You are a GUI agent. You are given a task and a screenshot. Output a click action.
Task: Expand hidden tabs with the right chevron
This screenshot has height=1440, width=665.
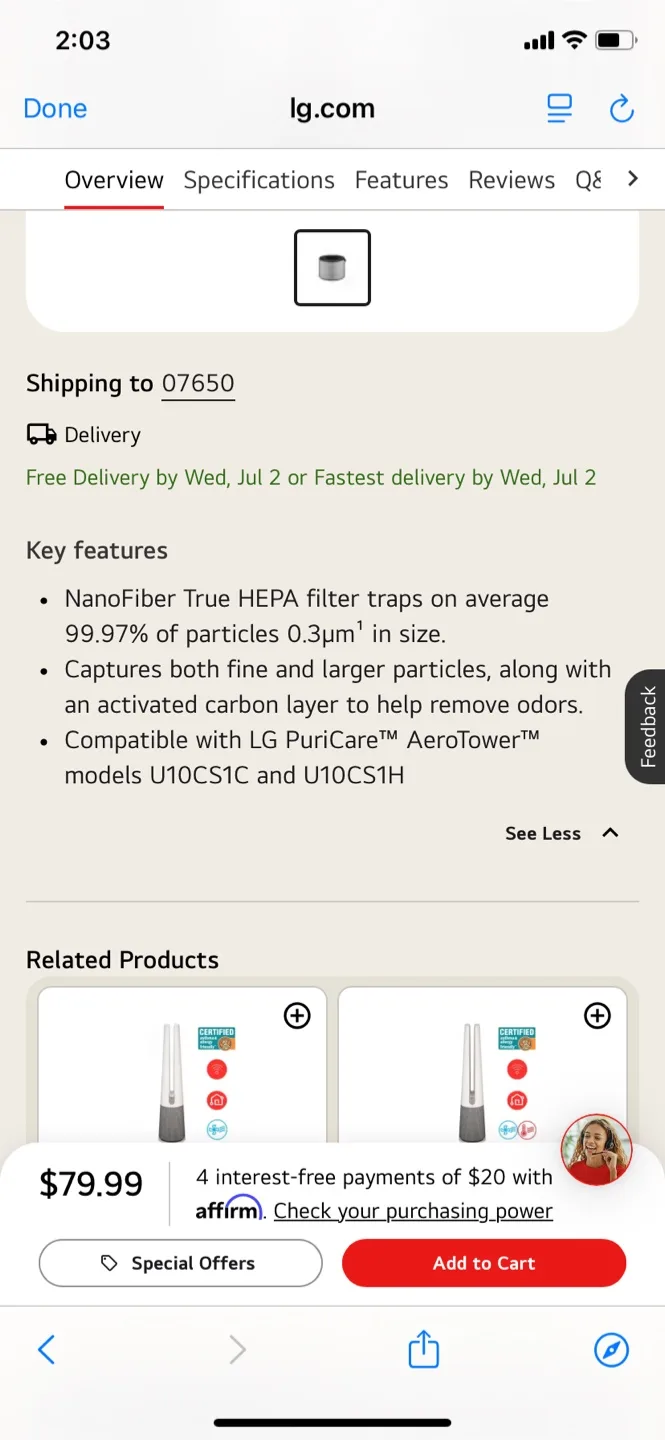[x=632, y=179]
